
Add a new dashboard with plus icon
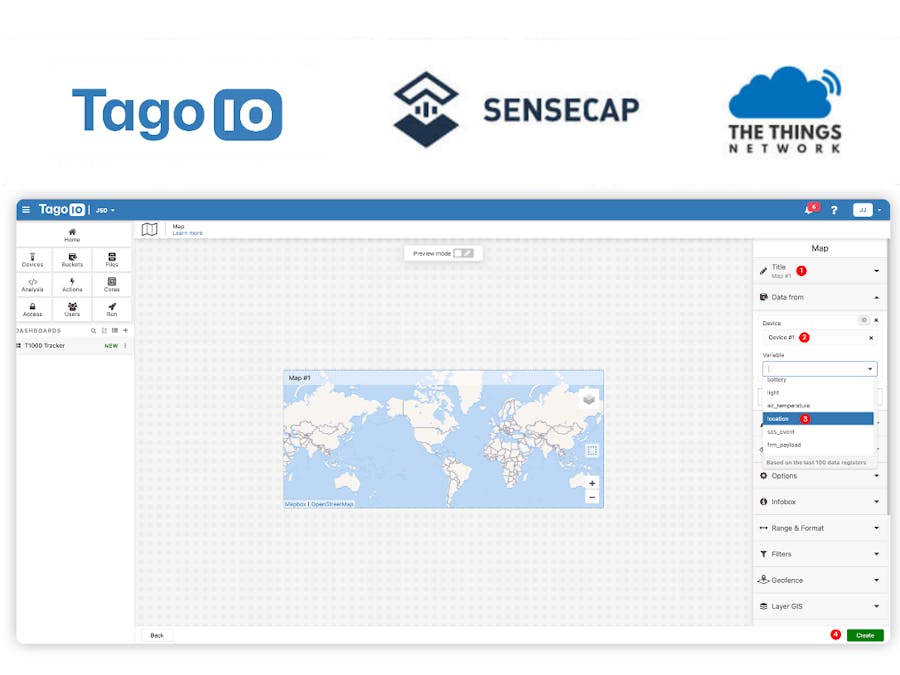(125, 331)
